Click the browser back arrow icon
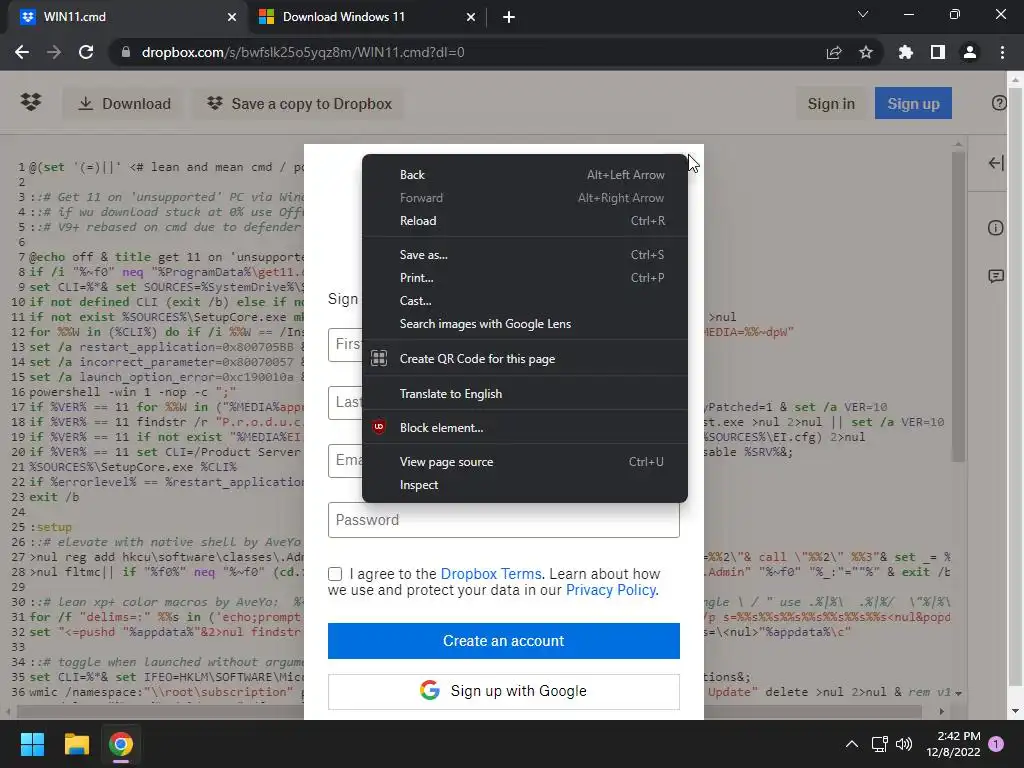Viewport: 1024px width, 768px height. tap(22, 52)
